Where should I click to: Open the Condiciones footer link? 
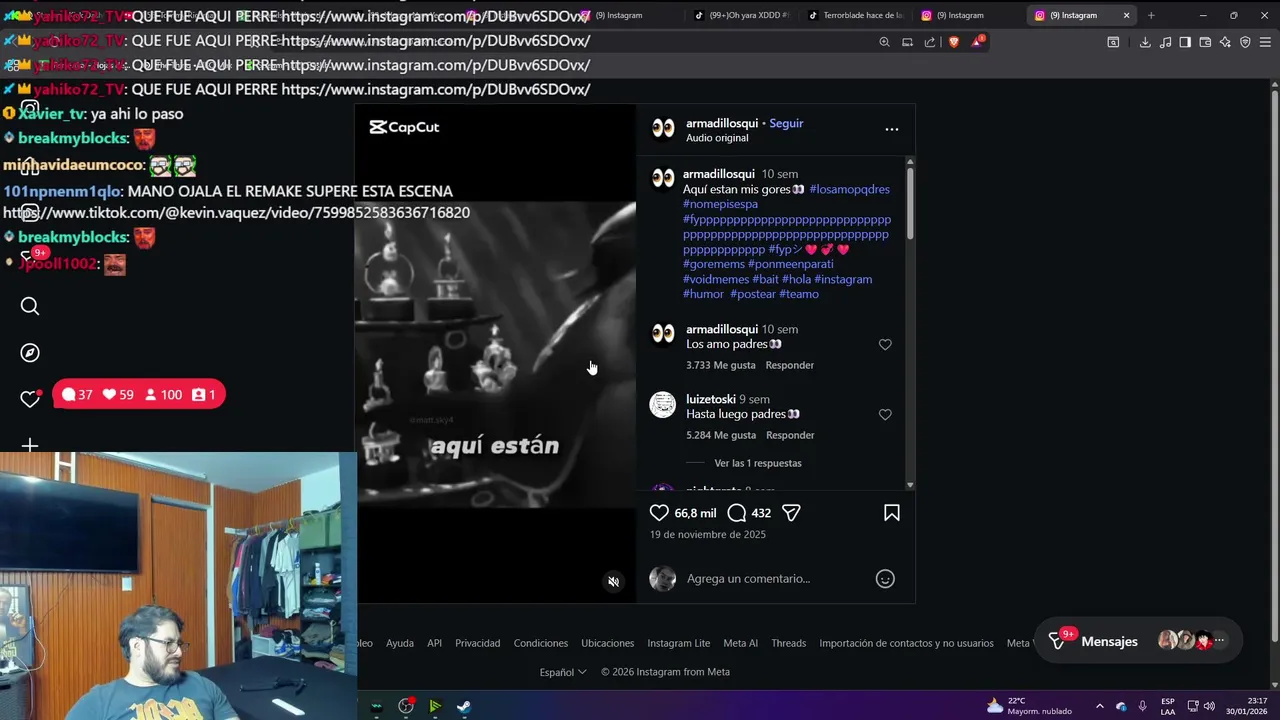point(541,643)
